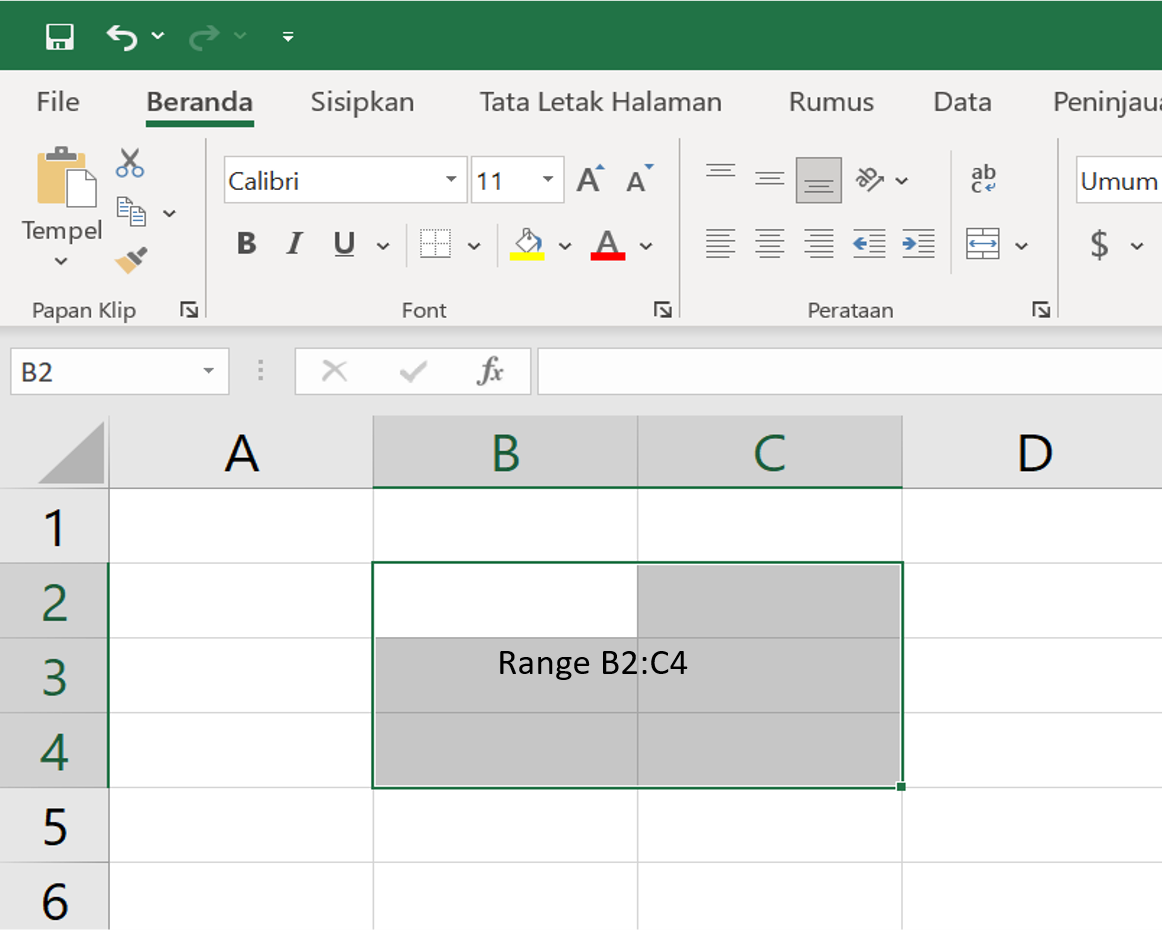Open the Umum number format dropdown
The height and width of the screenshot is (930, 1162).
(x=1120, y=180)
